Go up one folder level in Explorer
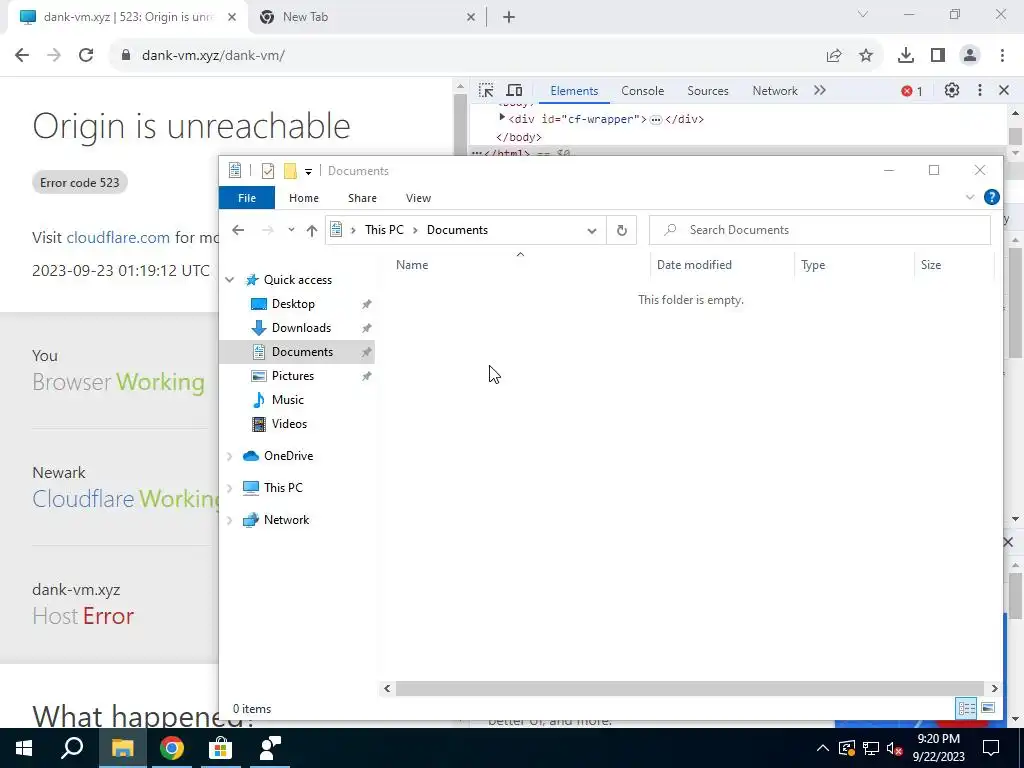This screenshot has height=768, width=1024. [312, 230]
